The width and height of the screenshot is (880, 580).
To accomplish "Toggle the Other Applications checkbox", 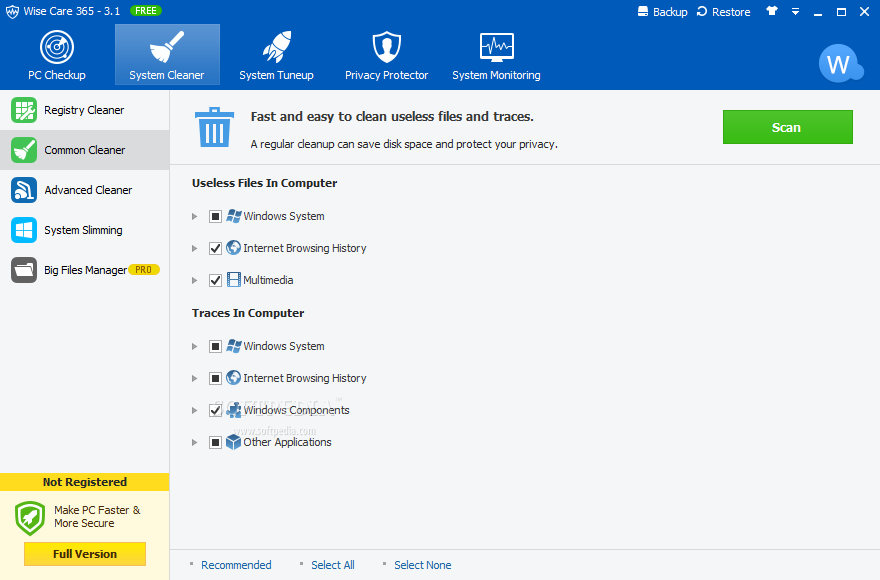I will [x=216, y=442].
